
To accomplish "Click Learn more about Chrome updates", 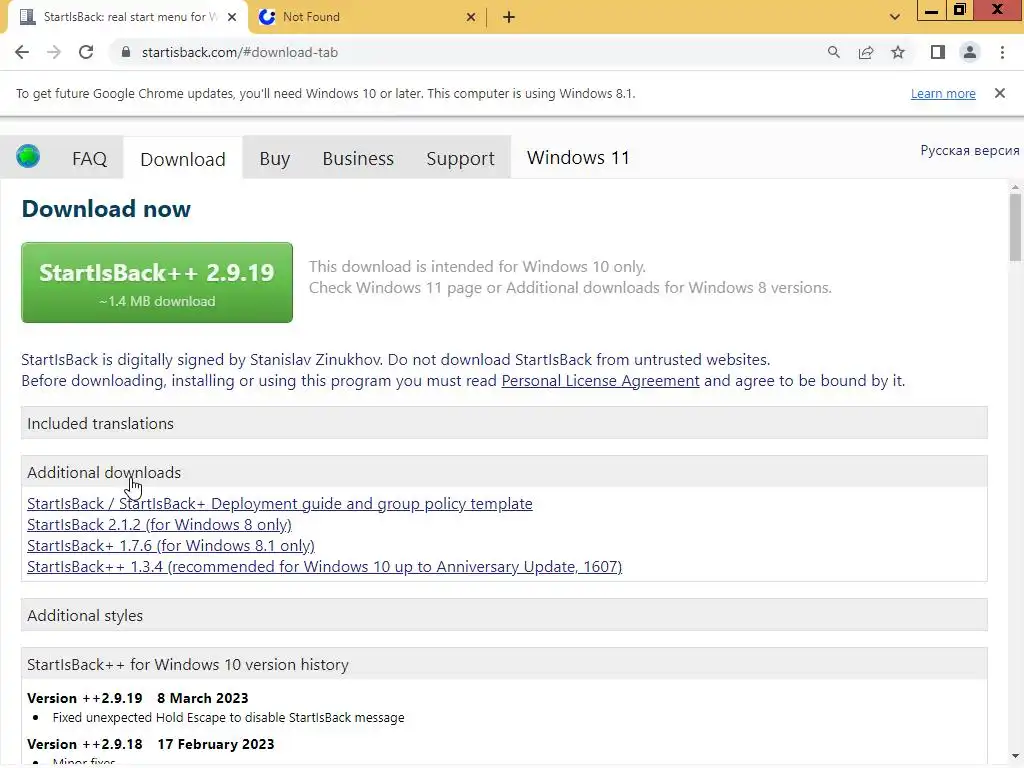I will 943,93.
